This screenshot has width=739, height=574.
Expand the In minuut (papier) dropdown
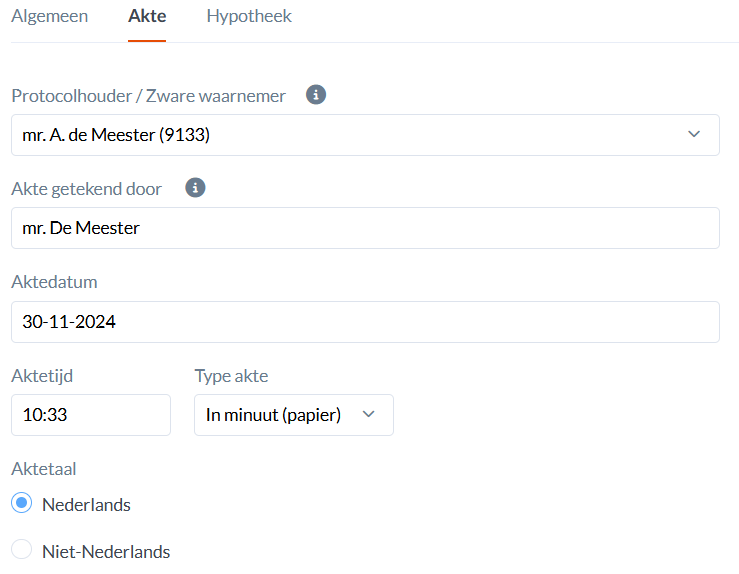pyautogui.click(x=293, y=415)
